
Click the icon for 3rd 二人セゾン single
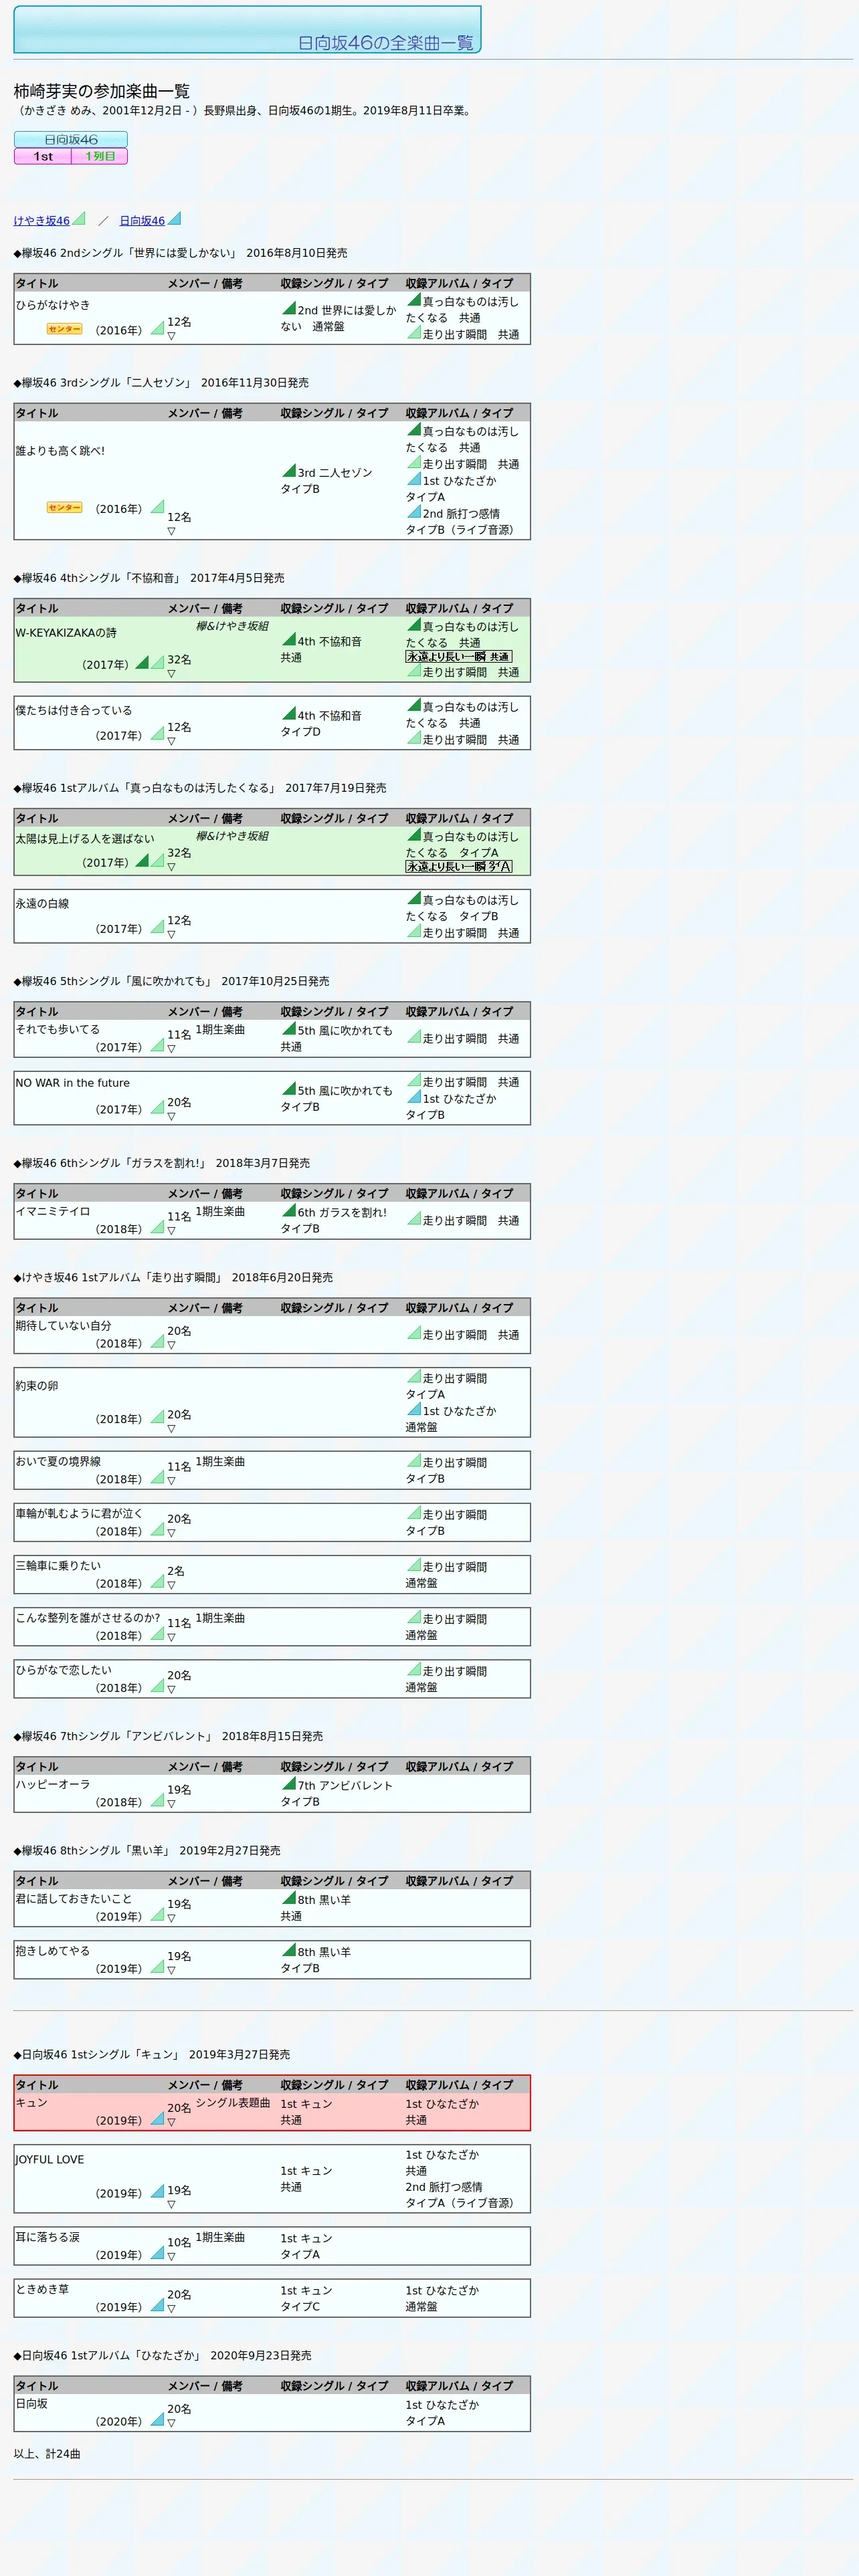tap(289, 470)
